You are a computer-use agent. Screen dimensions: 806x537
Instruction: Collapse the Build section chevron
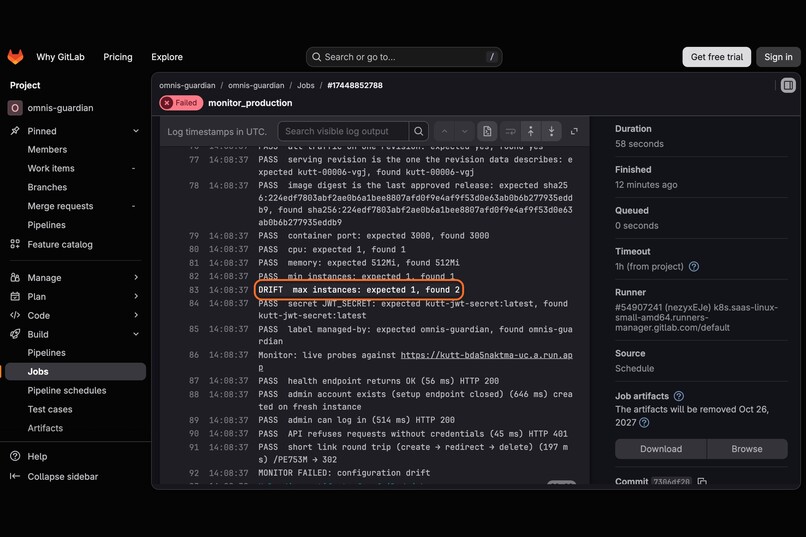pos(136,334)
